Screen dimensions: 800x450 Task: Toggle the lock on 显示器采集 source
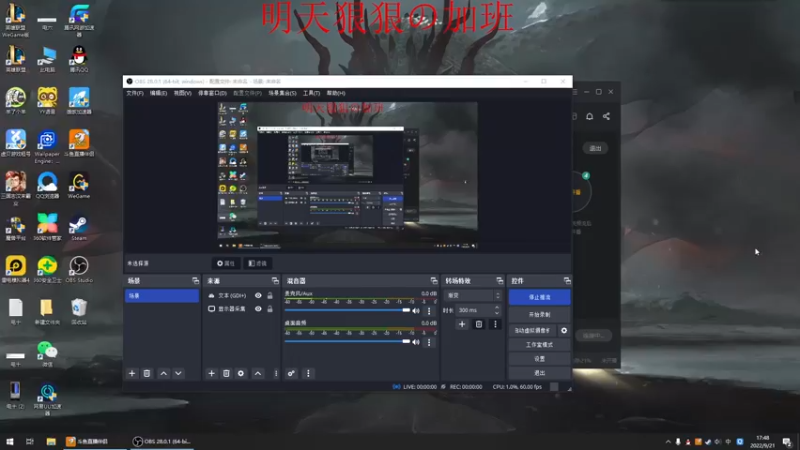pyautogui.click(x=270, y=309)
